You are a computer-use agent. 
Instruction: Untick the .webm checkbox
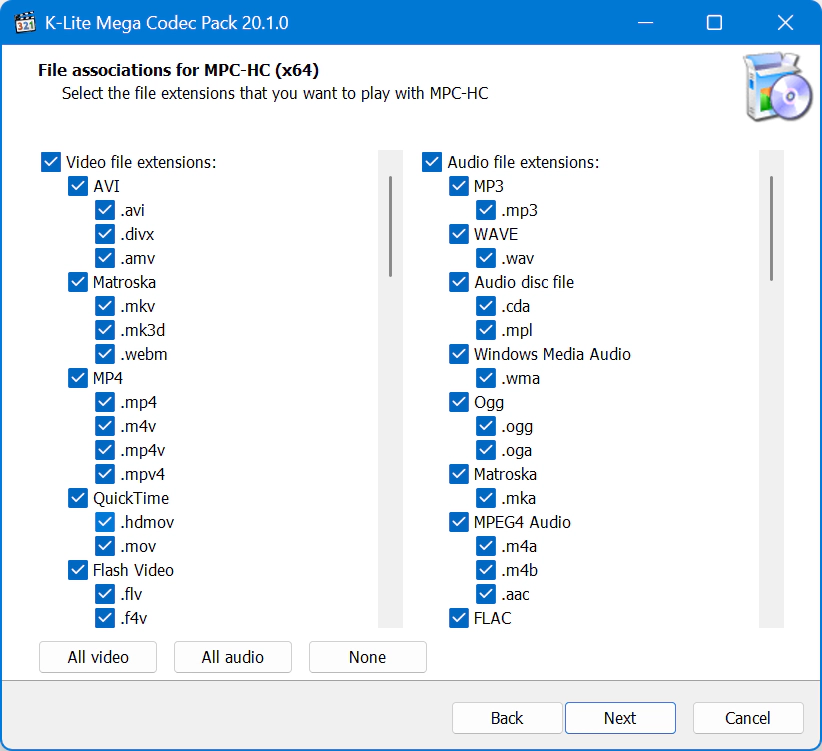click(x=105, y=354)
